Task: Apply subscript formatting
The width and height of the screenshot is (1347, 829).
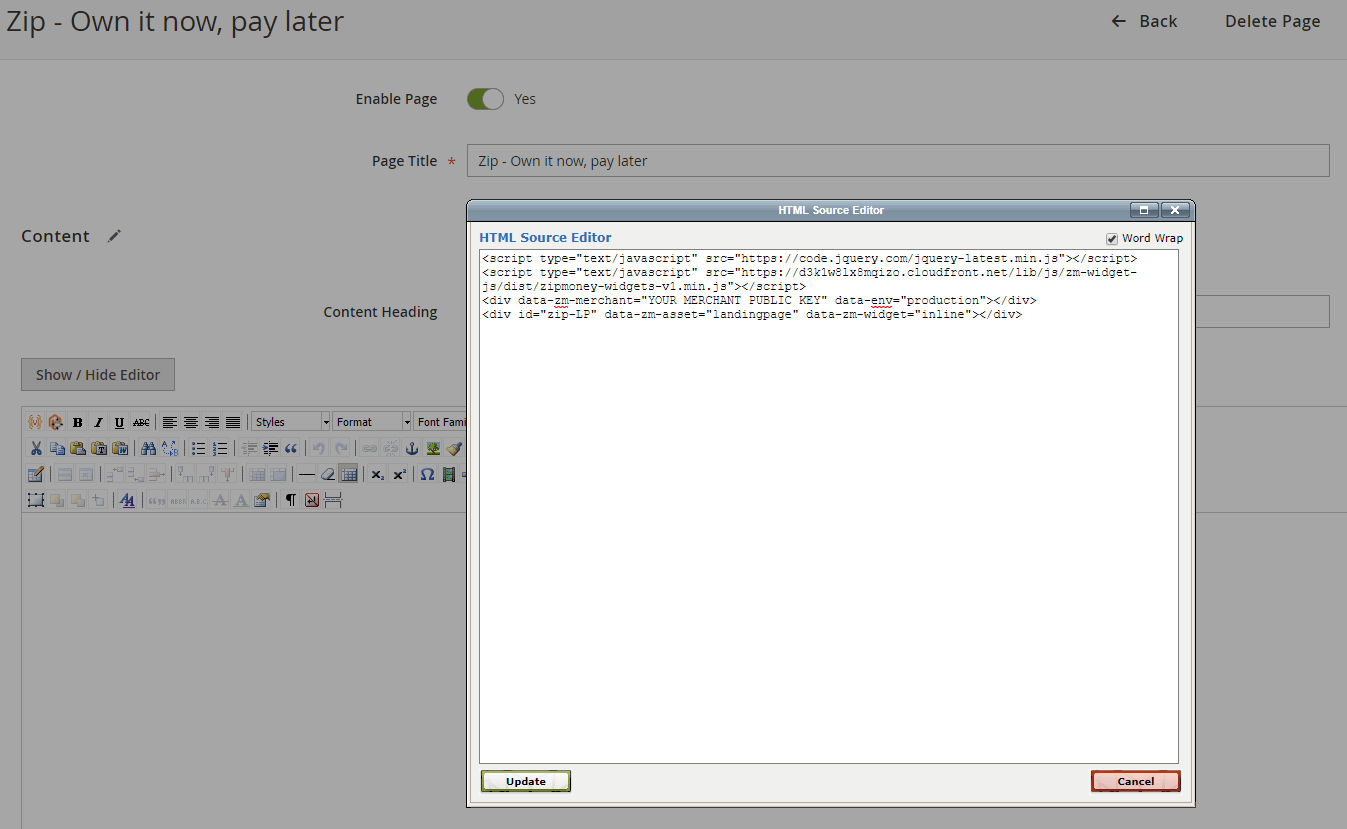Action: click(x=377, y=474)
